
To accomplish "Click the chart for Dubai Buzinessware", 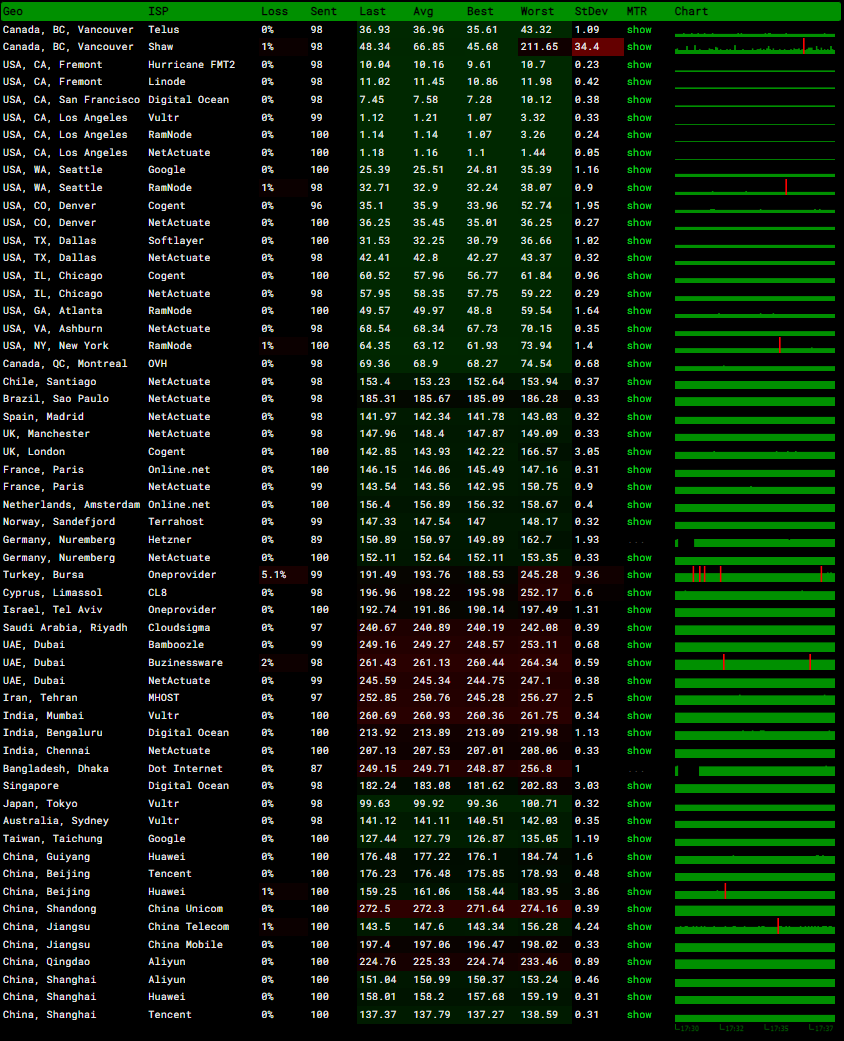I will 755,663.
